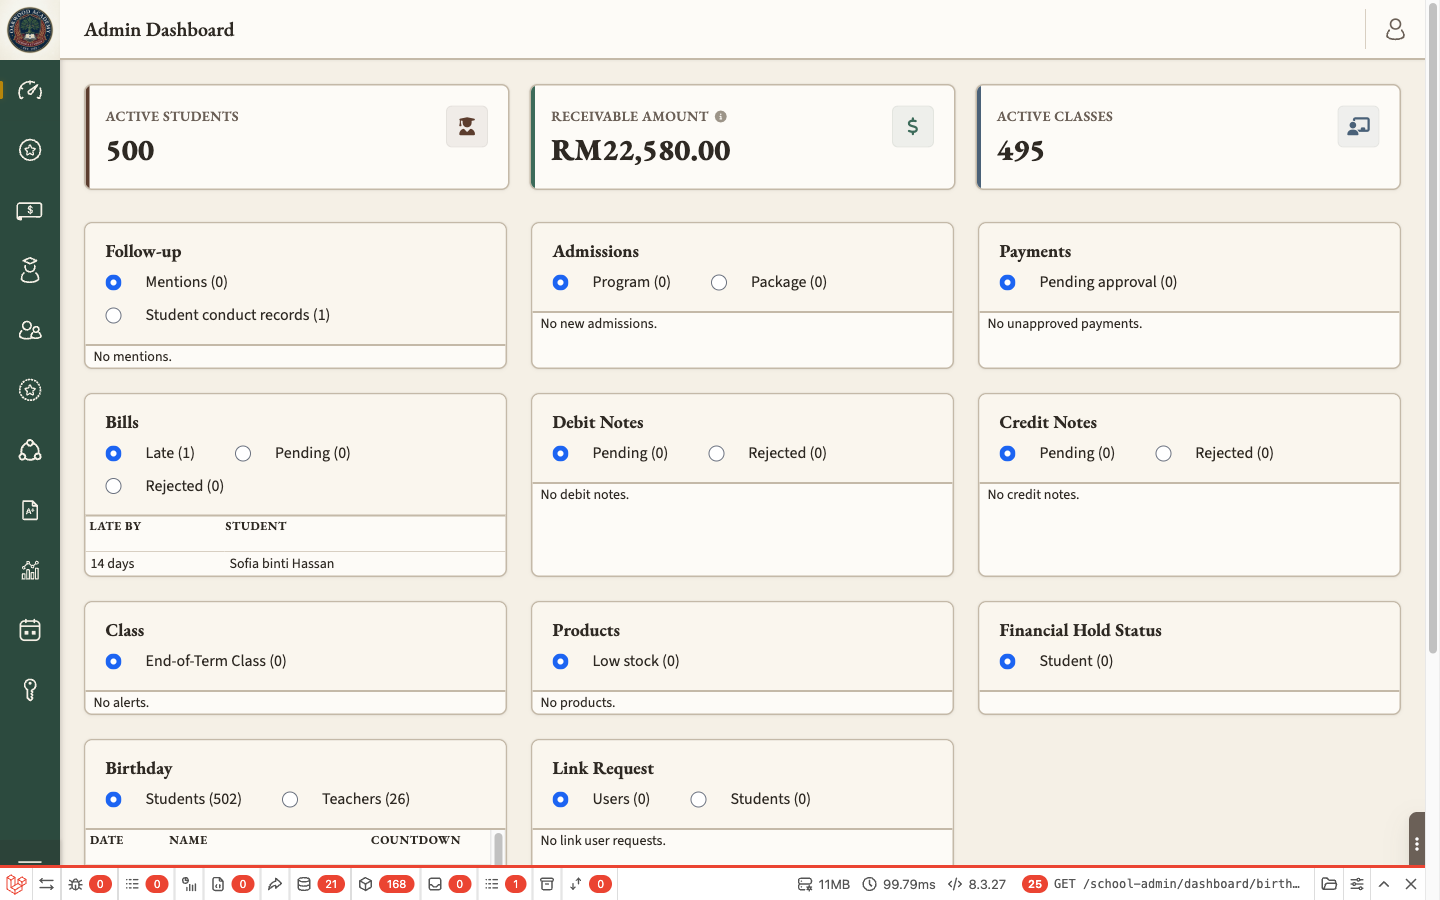1440x900 pixels.
Task: Click the circled star icon in the upper sidebar
Action: pos(30,150)
